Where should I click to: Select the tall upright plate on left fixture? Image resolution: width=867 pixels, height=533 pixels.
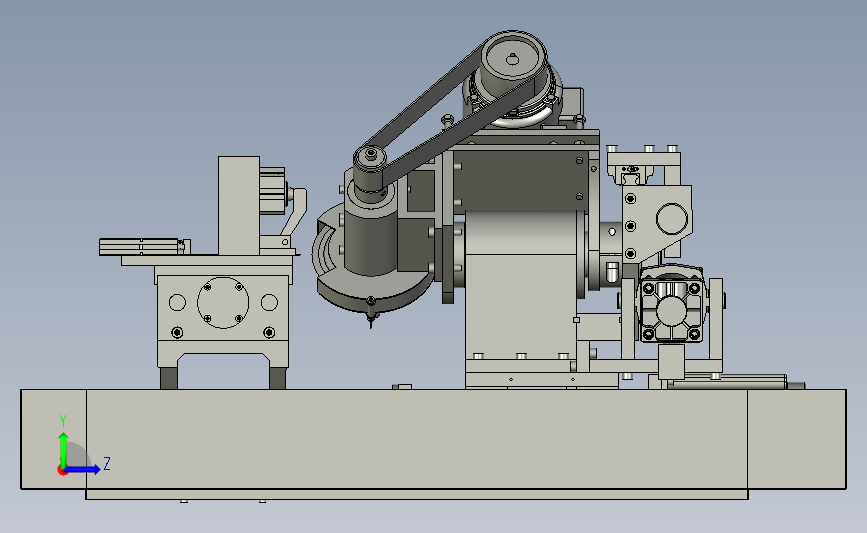click(x=239, y=206)
